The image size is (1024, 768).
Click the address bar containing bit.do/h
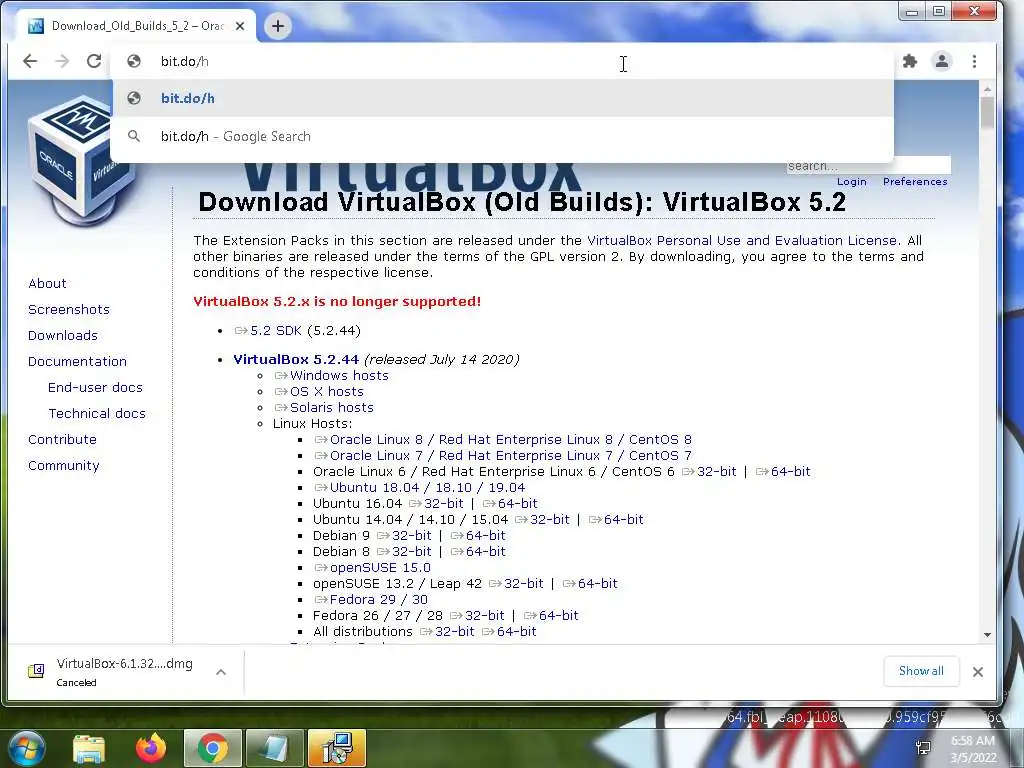click(x=503, y=61)
